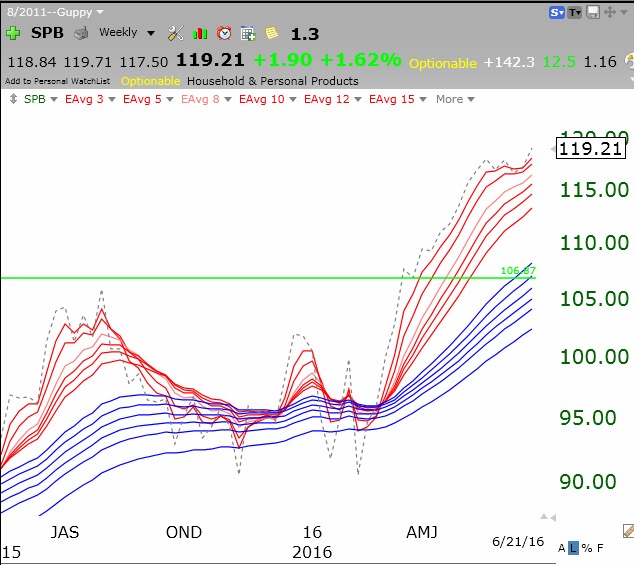
Task: Click the 100.00 price axis label
Action: [594, 357]
